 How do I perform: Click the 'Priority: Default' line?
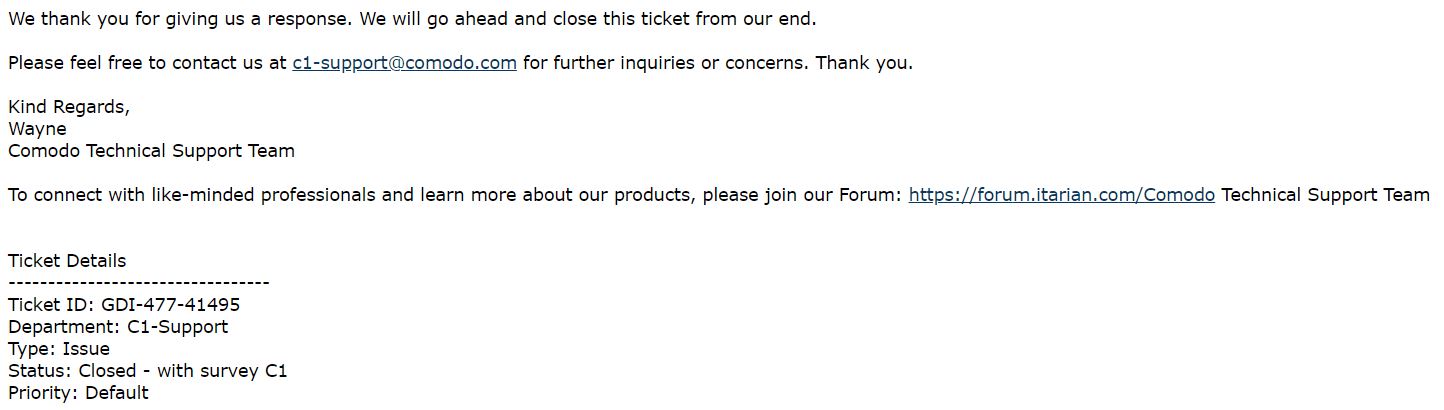(78, 393)
